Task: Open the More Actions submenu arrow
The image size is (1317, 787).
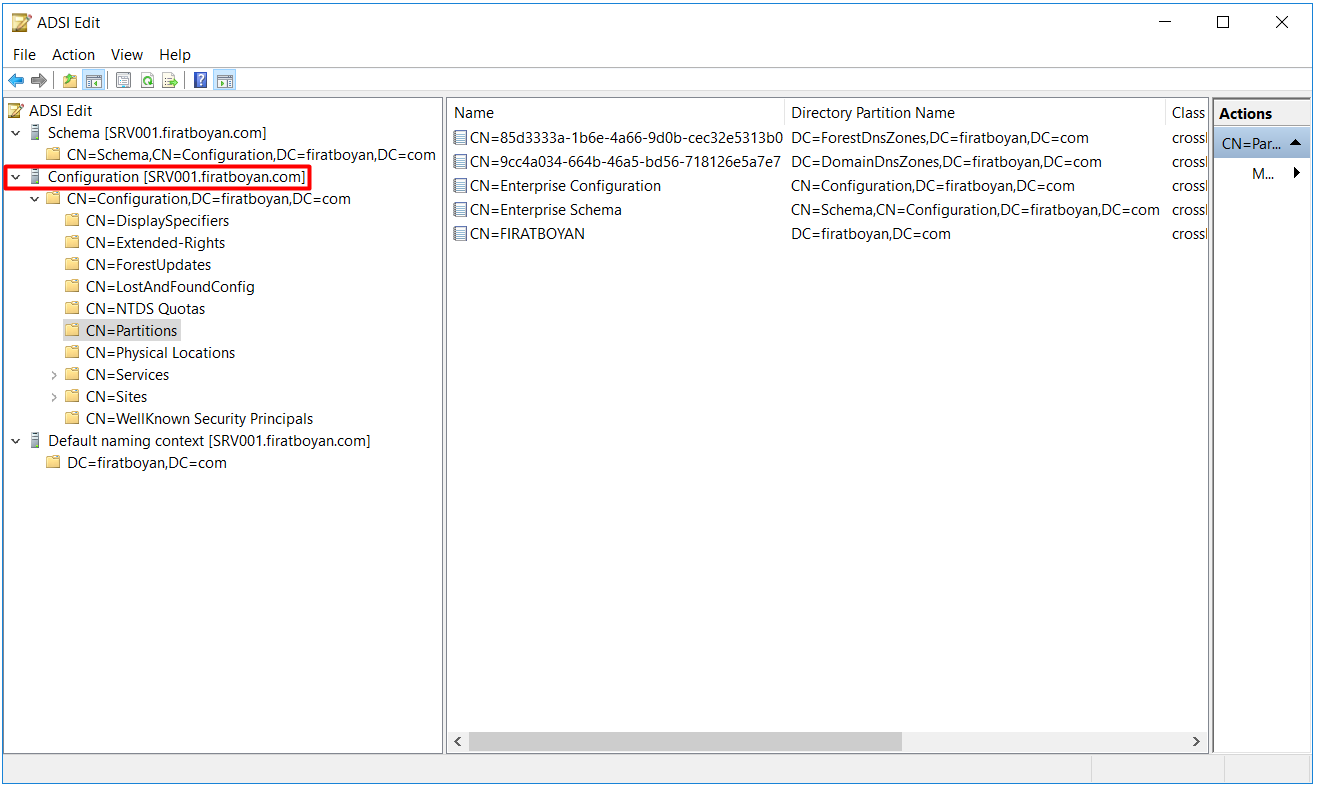Action: (1297, 173)
